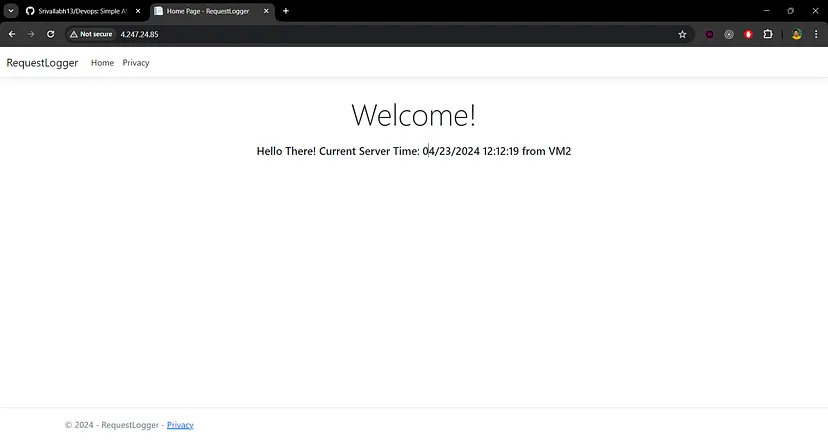Open the Home nav link
The height and width of the screenshot is (440, 828).
pos(102,63)
